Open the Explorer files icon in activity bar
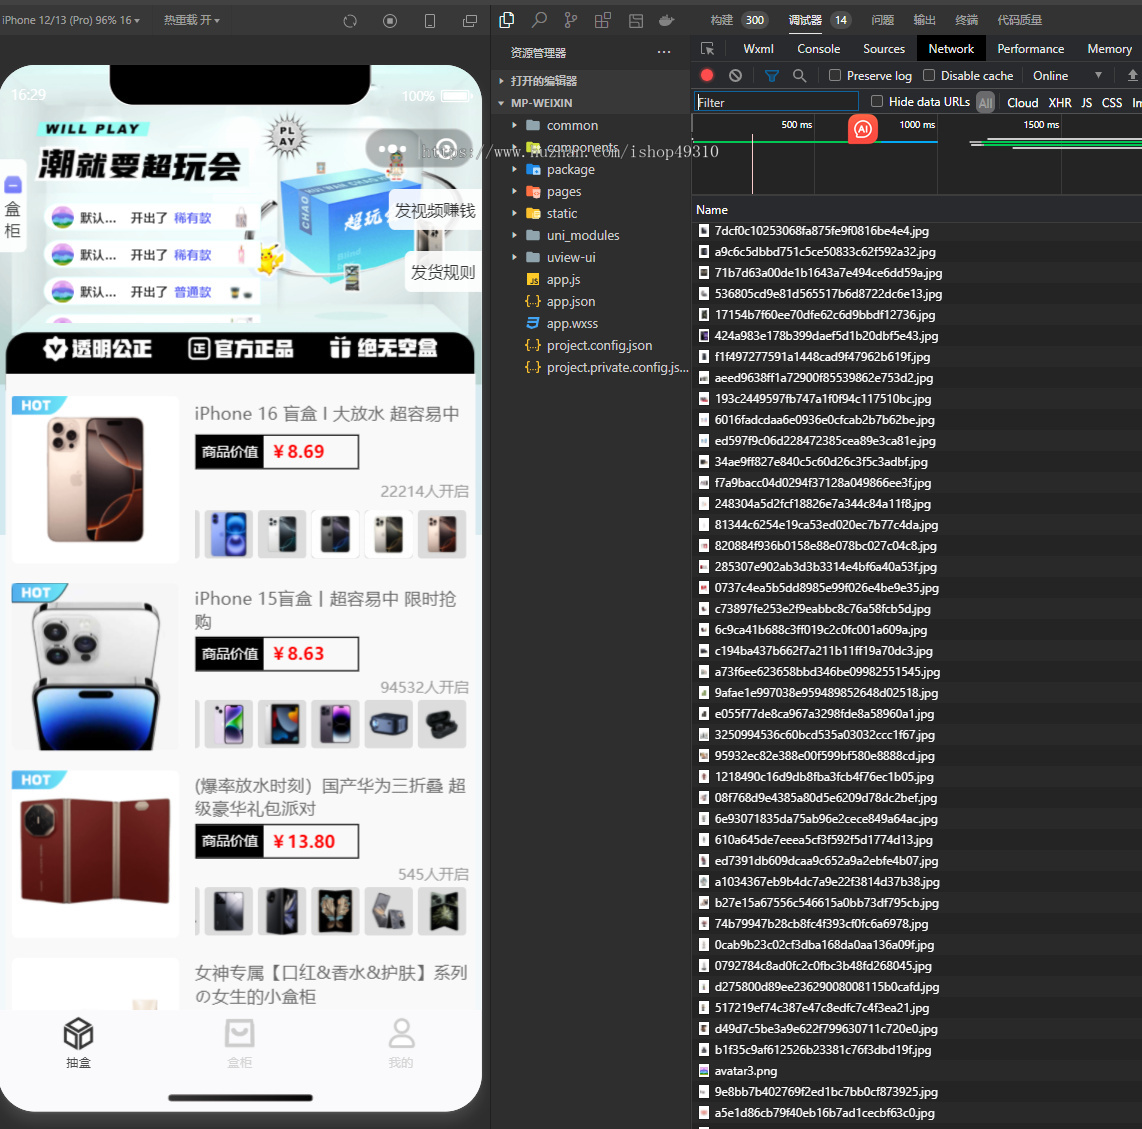 (506, 20)
